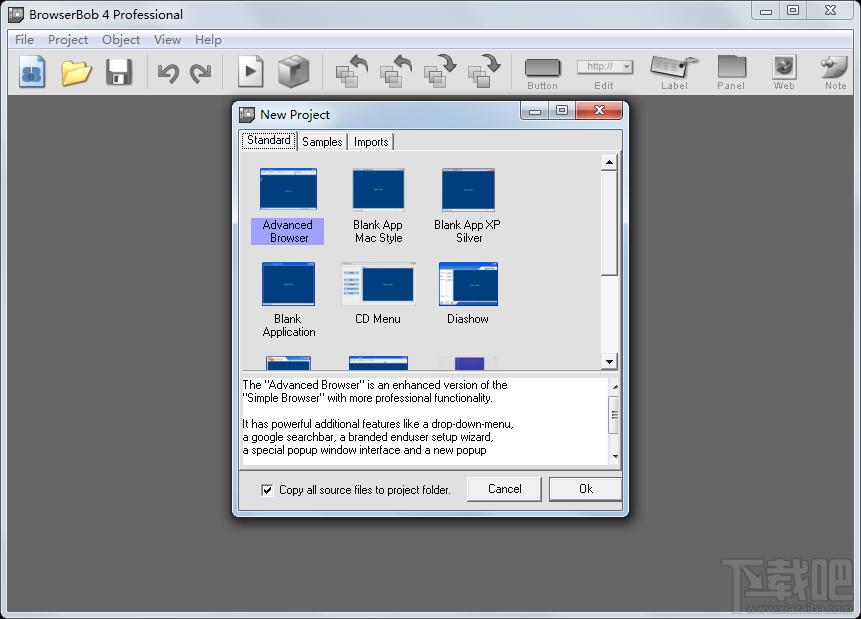The image size is (861, 619).
Task: Insert a Button object from the toolbar
Action: (543, 73)
